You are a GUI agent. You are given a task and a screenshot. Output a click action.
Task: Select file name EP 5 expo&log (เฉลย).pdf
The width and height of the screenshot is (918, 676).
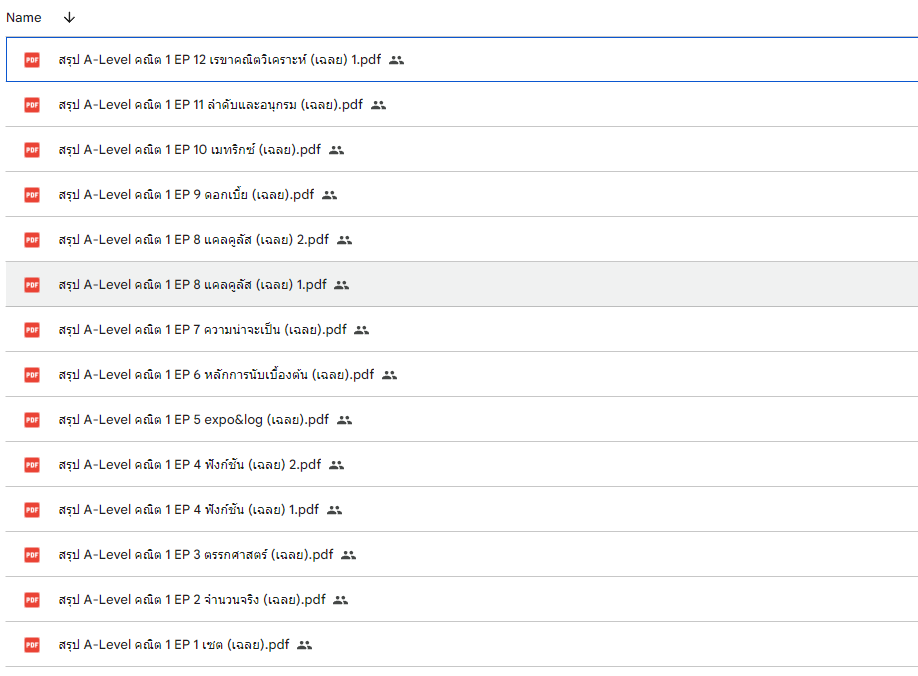coord(194,420)
